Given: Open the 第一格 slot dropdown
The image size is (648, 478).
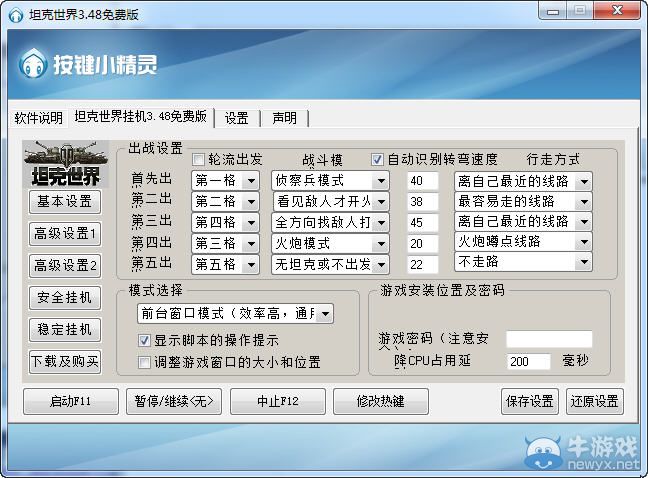Looking at the screenshot, I should pyautogui.click(x=226, y=181).
